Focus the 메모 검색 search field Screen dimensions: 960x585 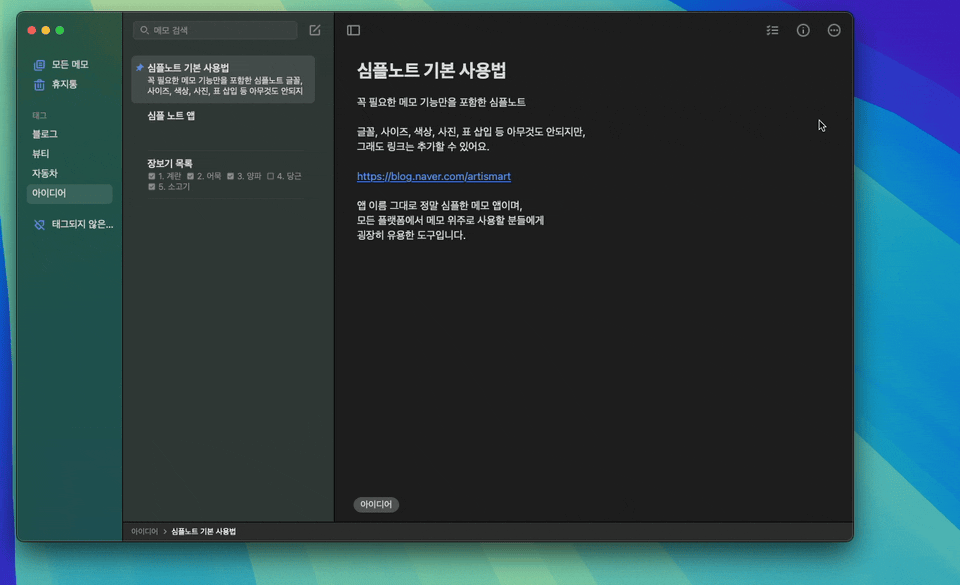[x=216, y=30]
